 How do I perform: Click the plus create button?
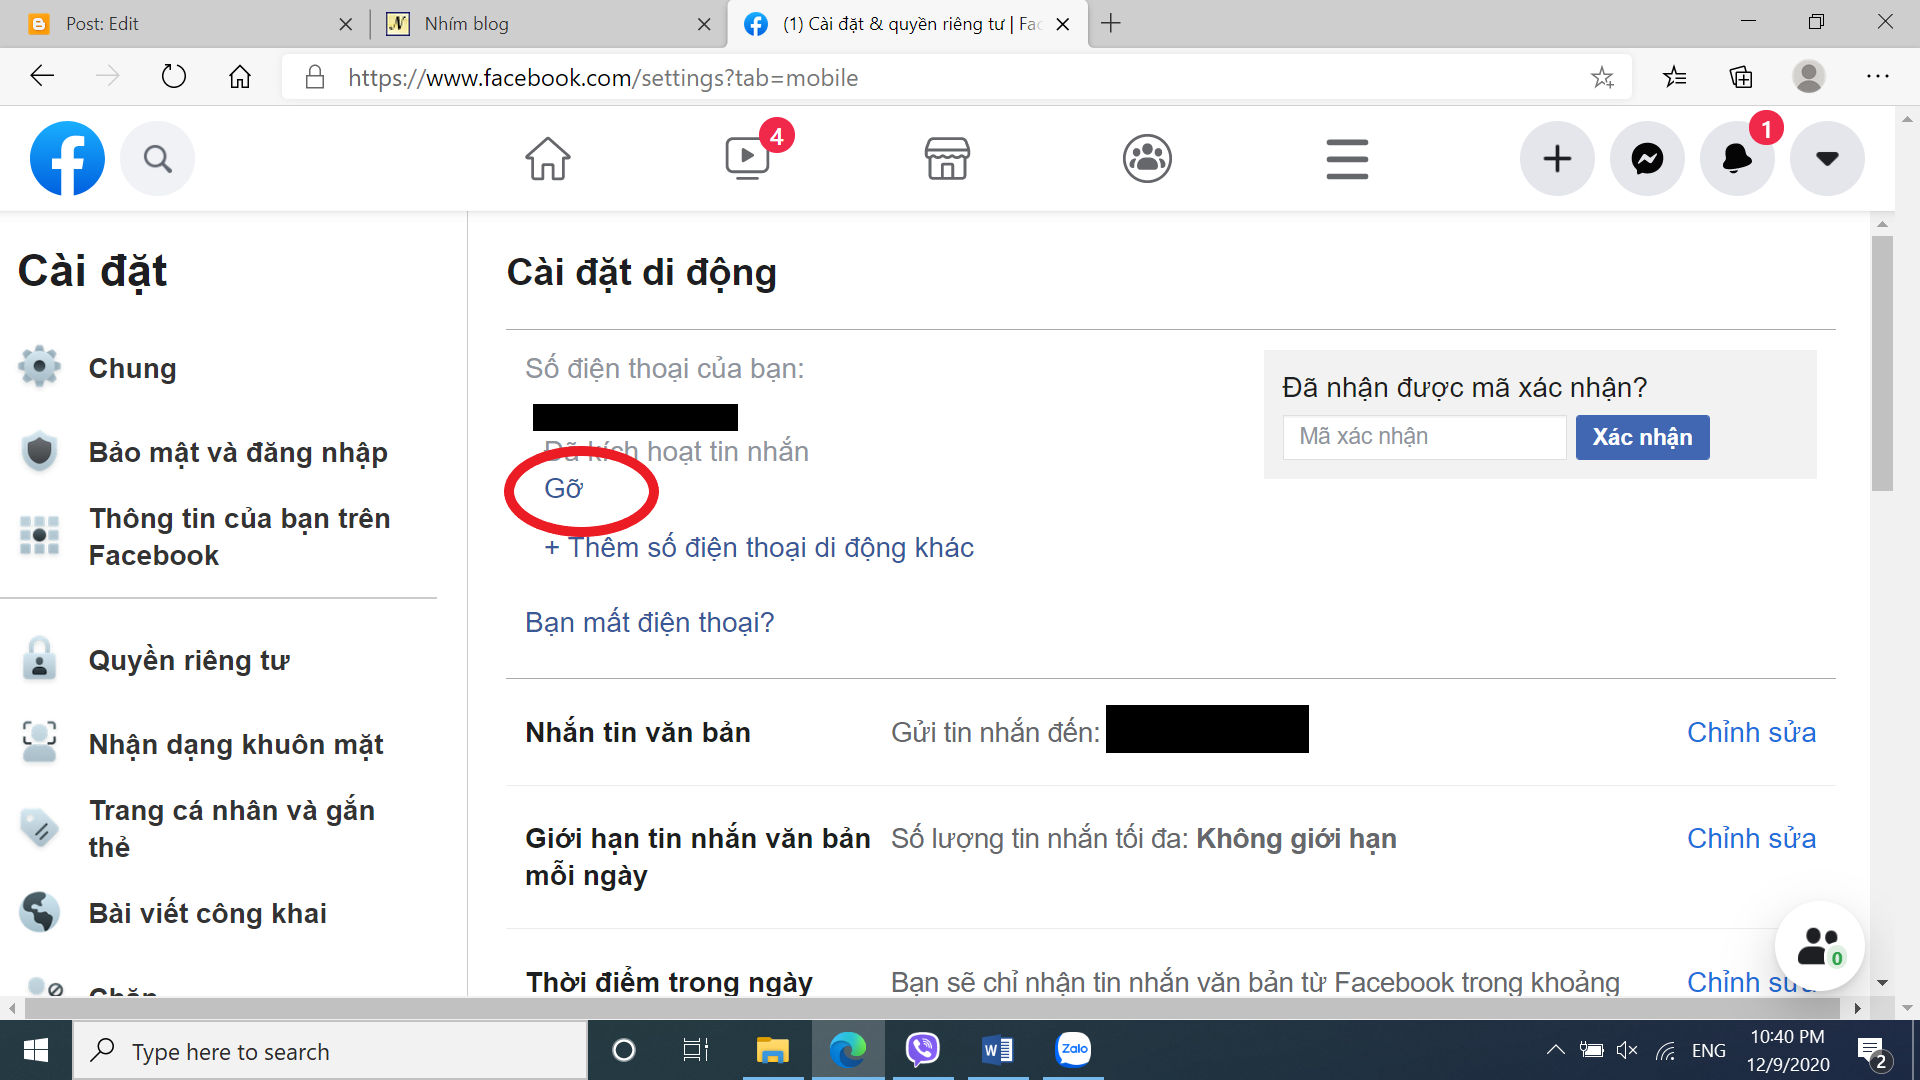click(1557, 158)
